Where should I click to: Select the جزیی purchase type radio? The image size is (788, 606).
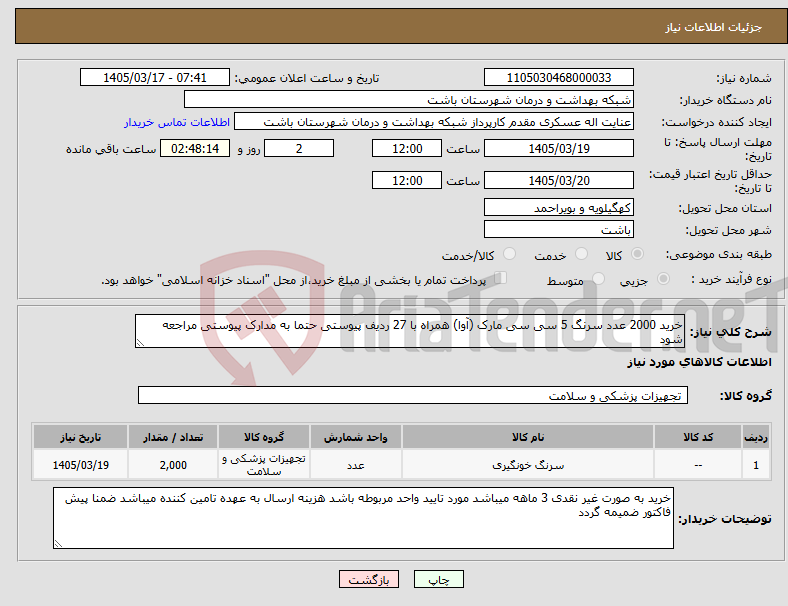pos(663,278)
